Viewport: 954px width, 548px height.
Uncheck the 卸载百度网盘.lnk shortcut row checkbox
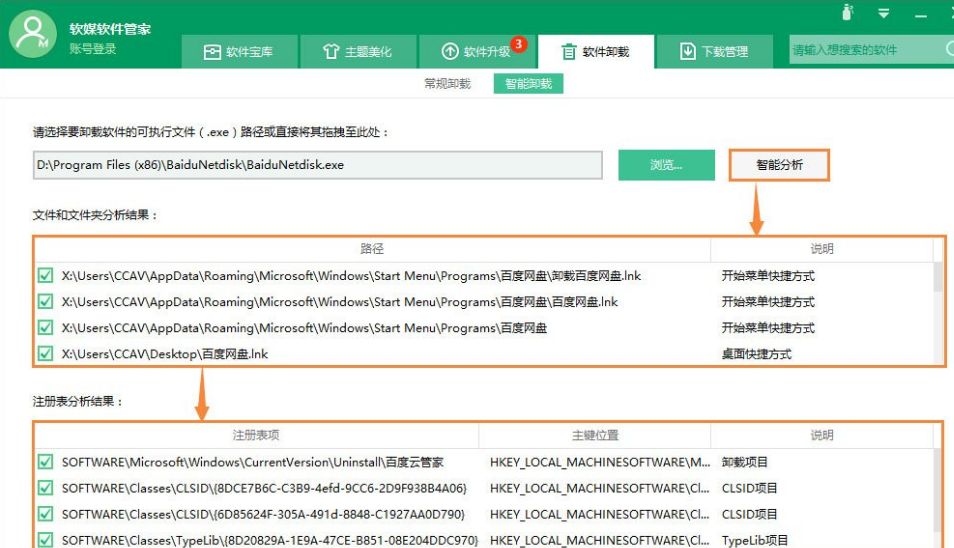[45, 276]
